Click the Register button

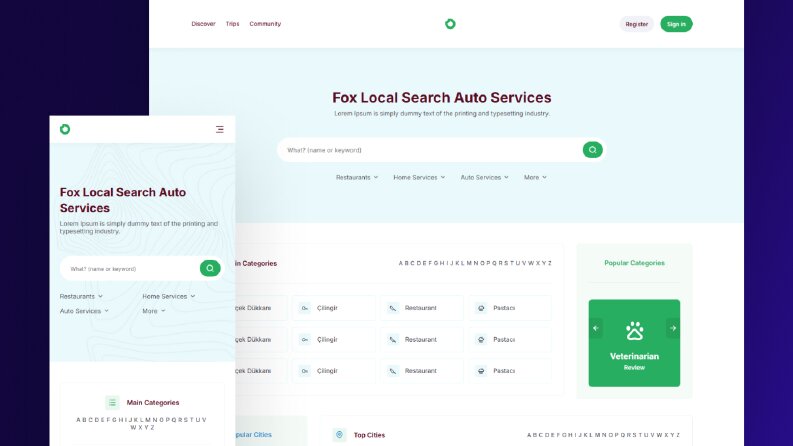[637, 24]
